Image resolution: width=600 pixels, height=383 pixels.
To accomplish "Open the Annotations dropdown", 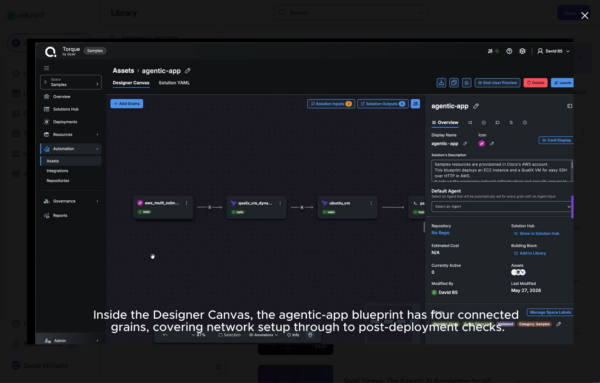I will [263, 335].
